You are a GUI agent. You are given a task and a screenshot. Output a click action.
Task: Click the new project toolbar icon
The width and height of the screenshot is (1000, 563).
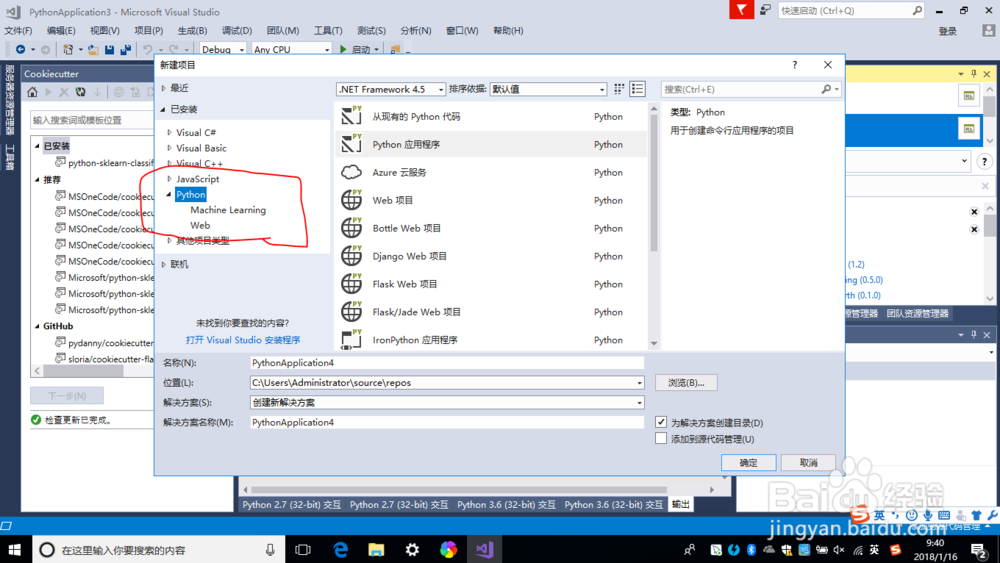[x=68, y=49]
